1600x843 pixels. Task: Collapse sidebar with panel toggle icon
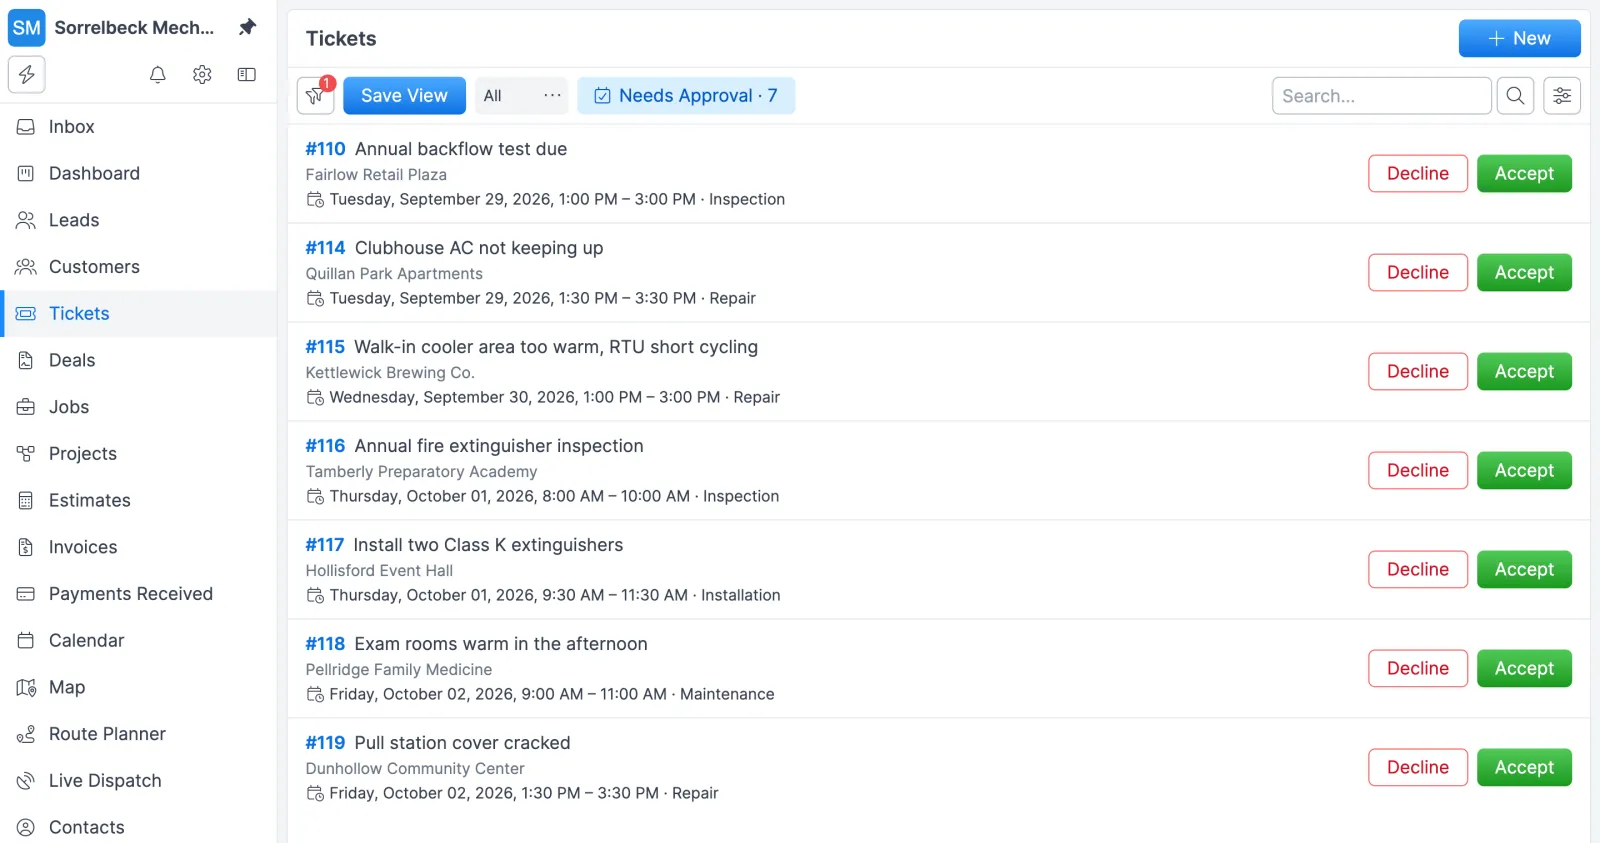[247, 75]
